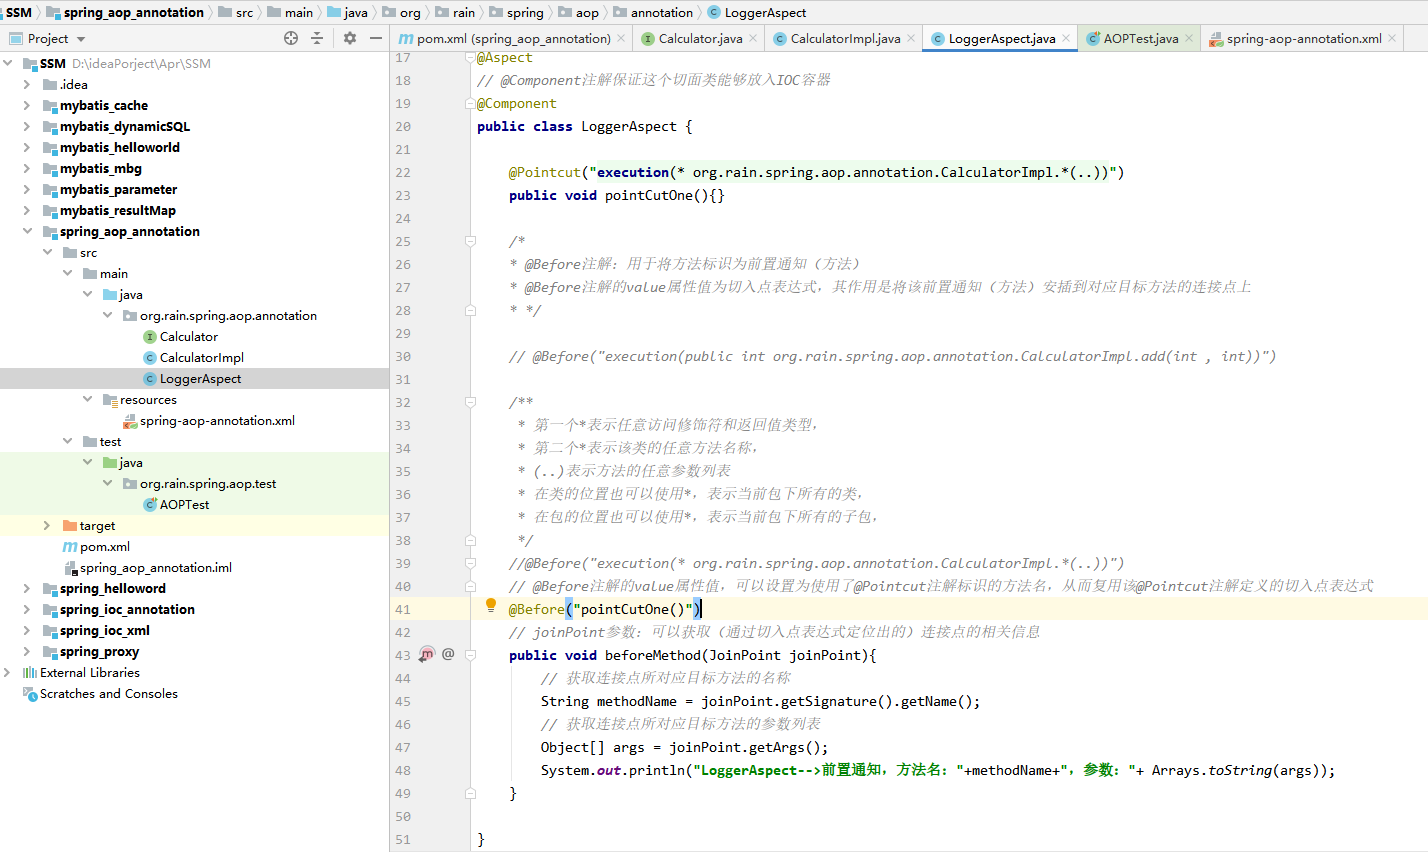Click the intention lightbulb on line 41
Viewport: 1428px width, 852px height.
[x=491, y=605]
